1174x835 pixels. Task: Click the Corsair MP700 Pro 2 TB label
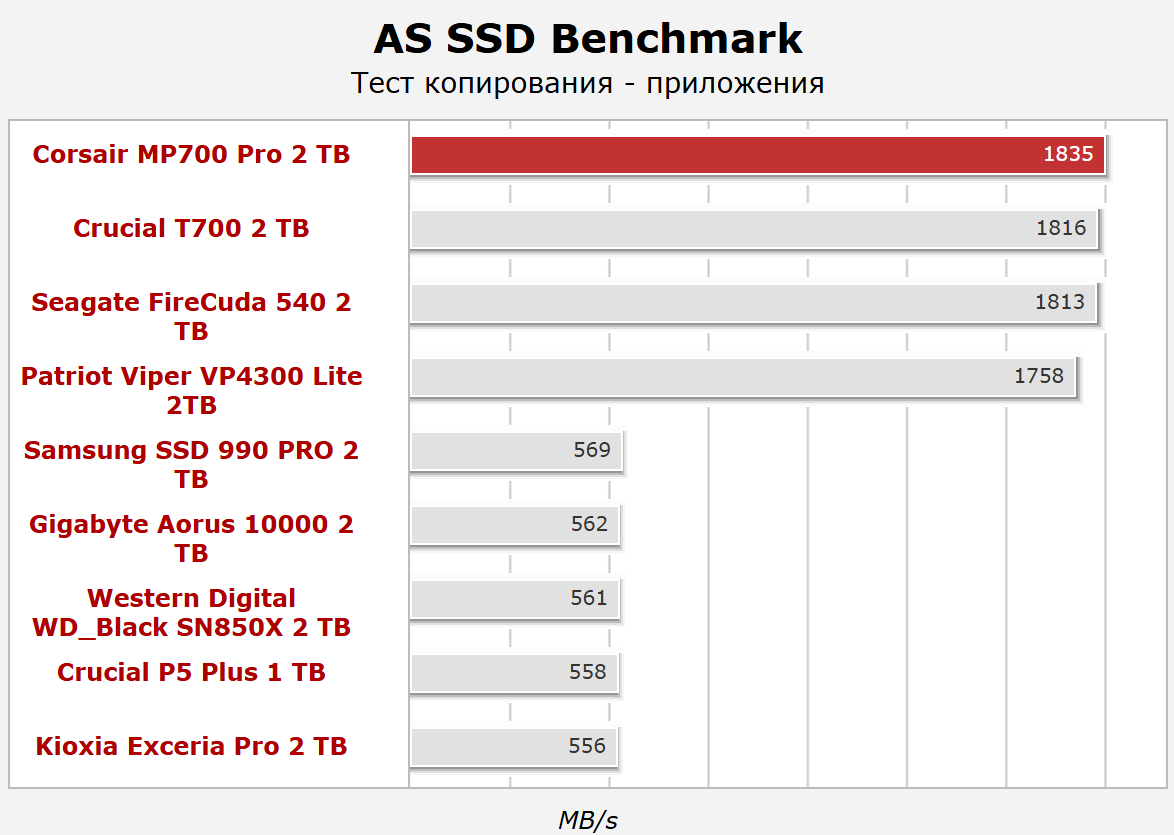point(191,155)
